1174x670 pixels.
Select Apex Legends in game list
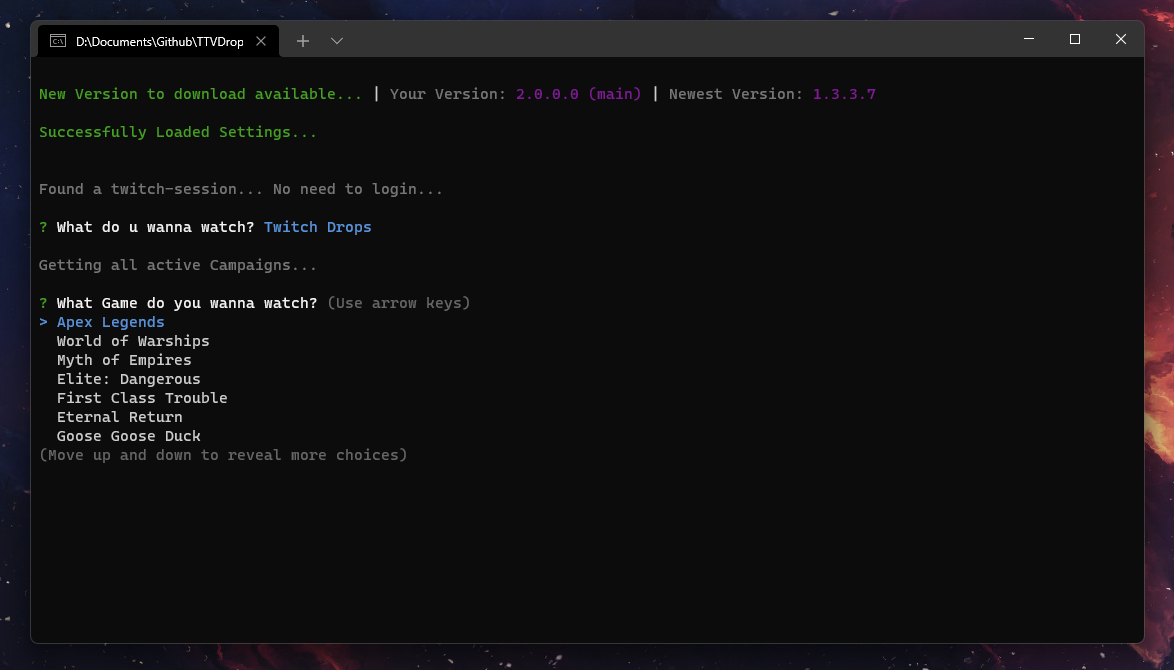pos(110,322)
